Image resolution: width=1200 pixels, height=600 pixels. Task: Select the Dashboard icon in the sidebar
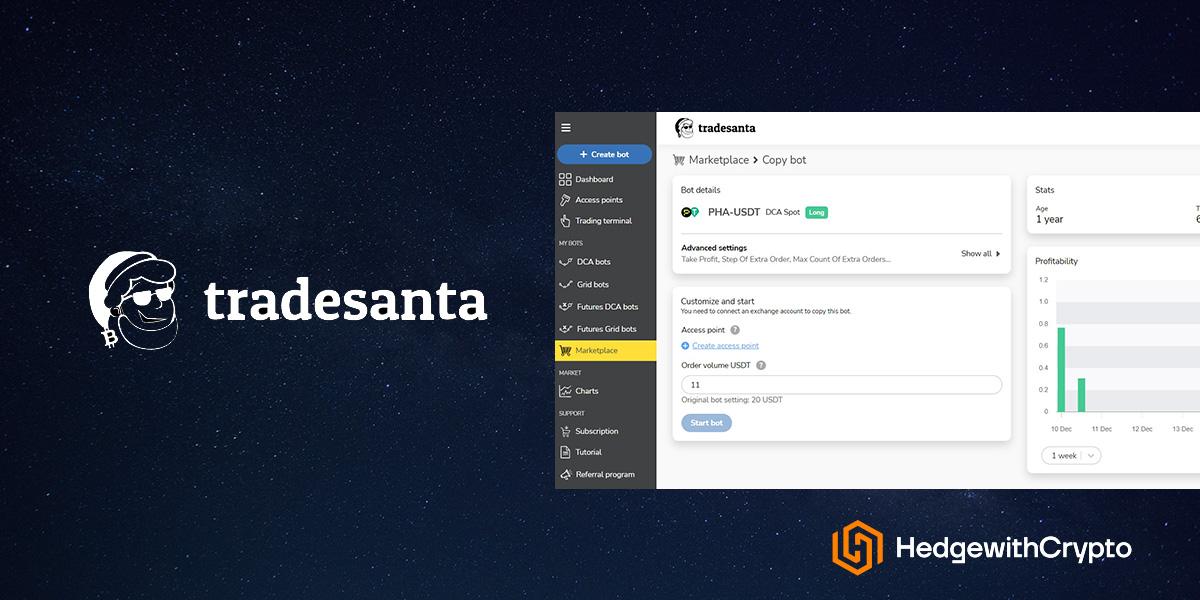click(x=567, y=179)
